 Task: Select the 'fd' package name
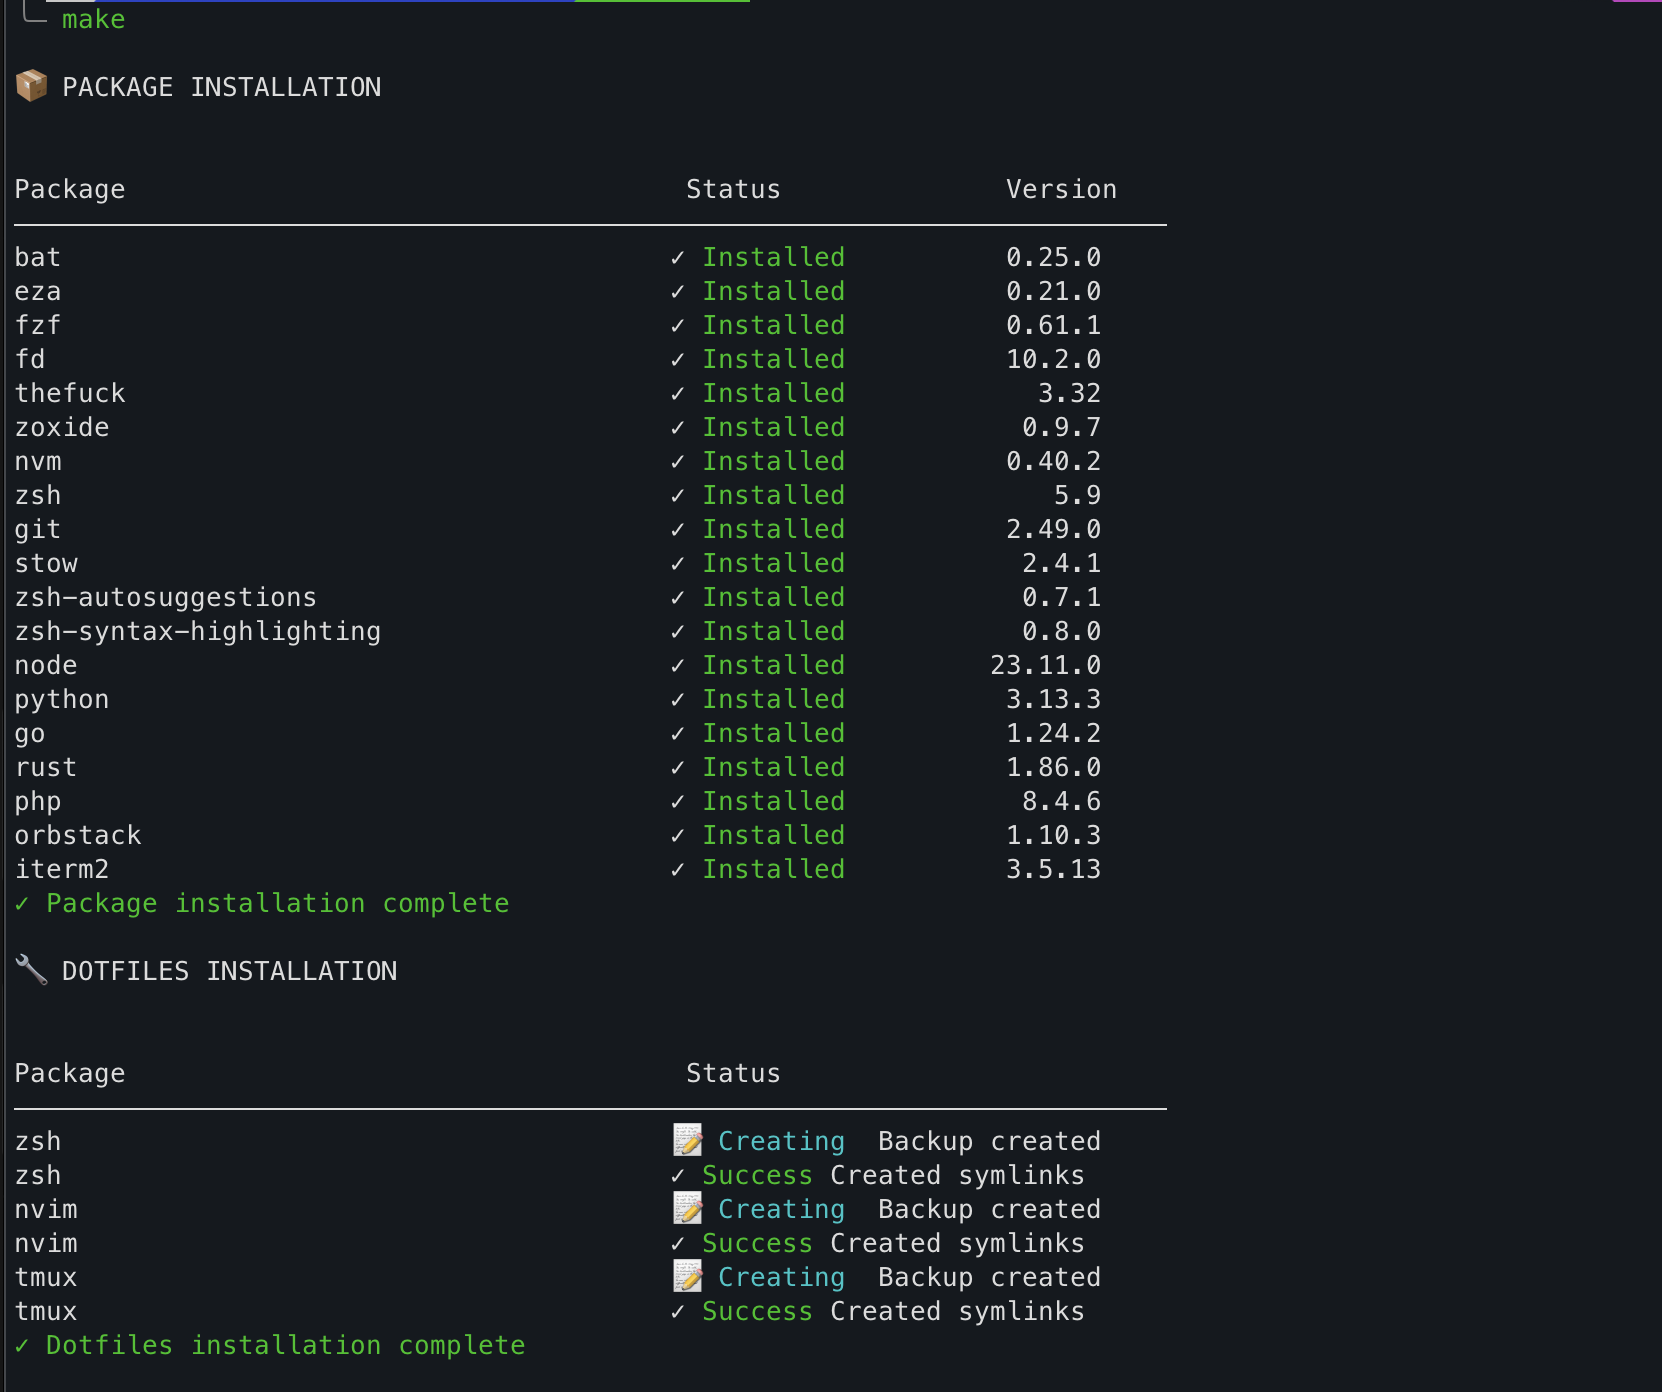click(x=30, y=359)
